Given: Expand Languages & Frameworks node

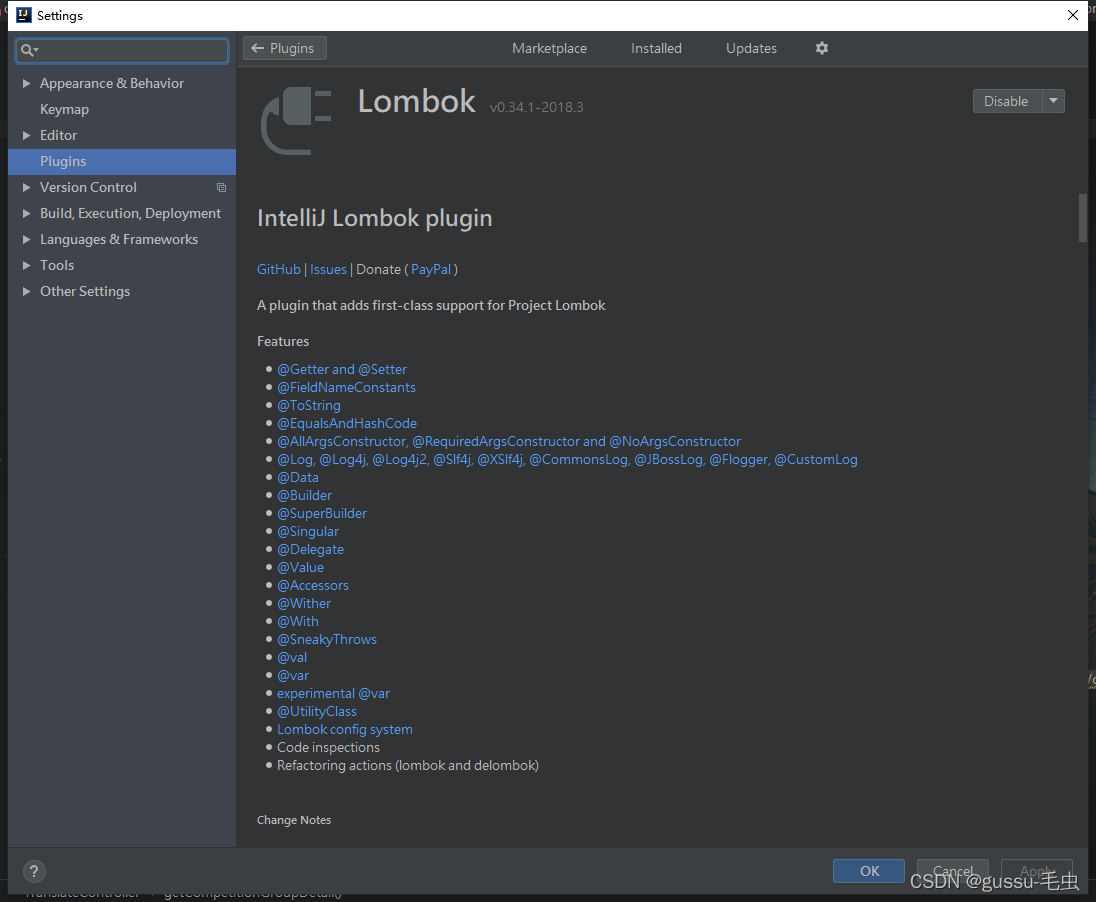Looking at the screenshot, I should pyautogui.click(x=27, y=239).
